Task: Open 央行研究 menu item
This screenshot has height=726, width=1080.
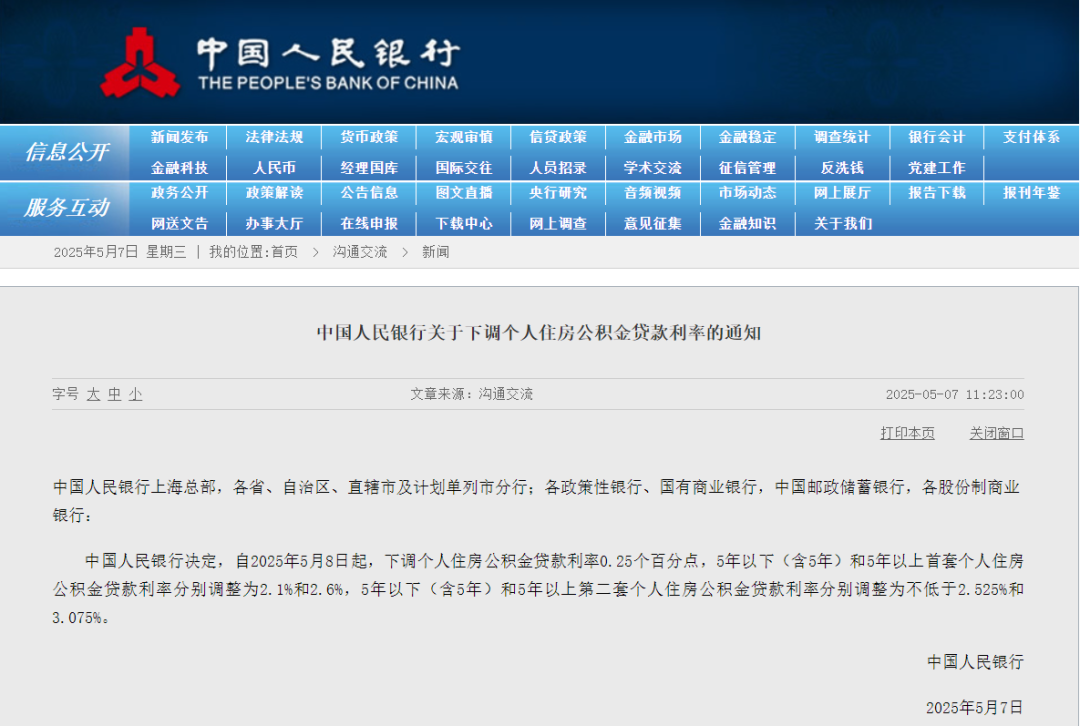Action: tap(558, 193)
